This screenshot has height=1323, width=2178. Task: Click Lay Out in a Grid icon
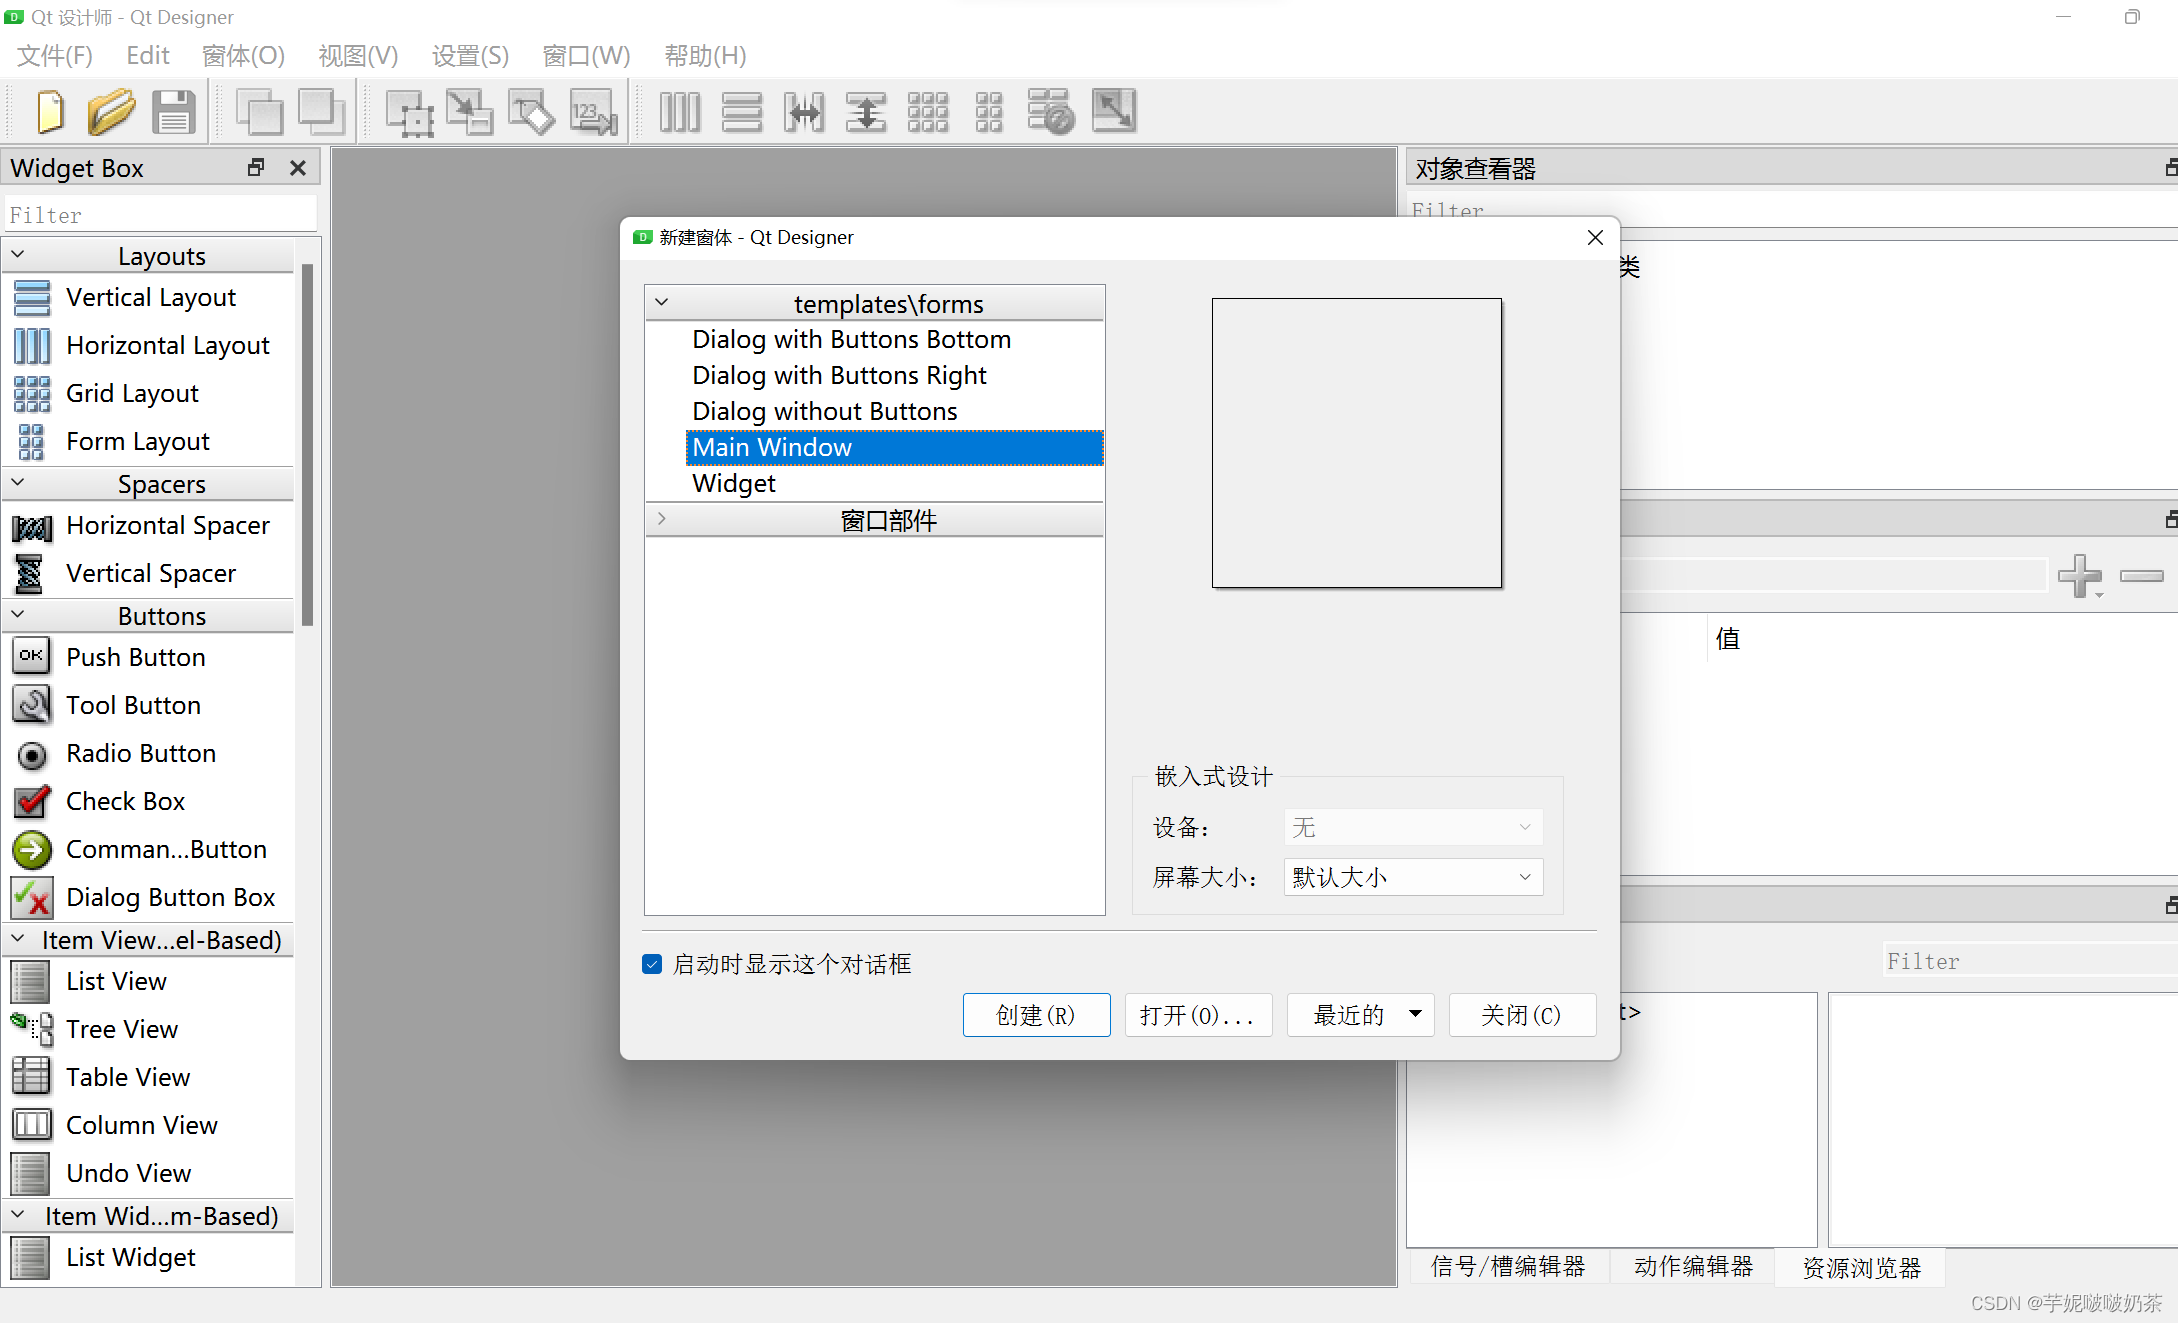928,111
